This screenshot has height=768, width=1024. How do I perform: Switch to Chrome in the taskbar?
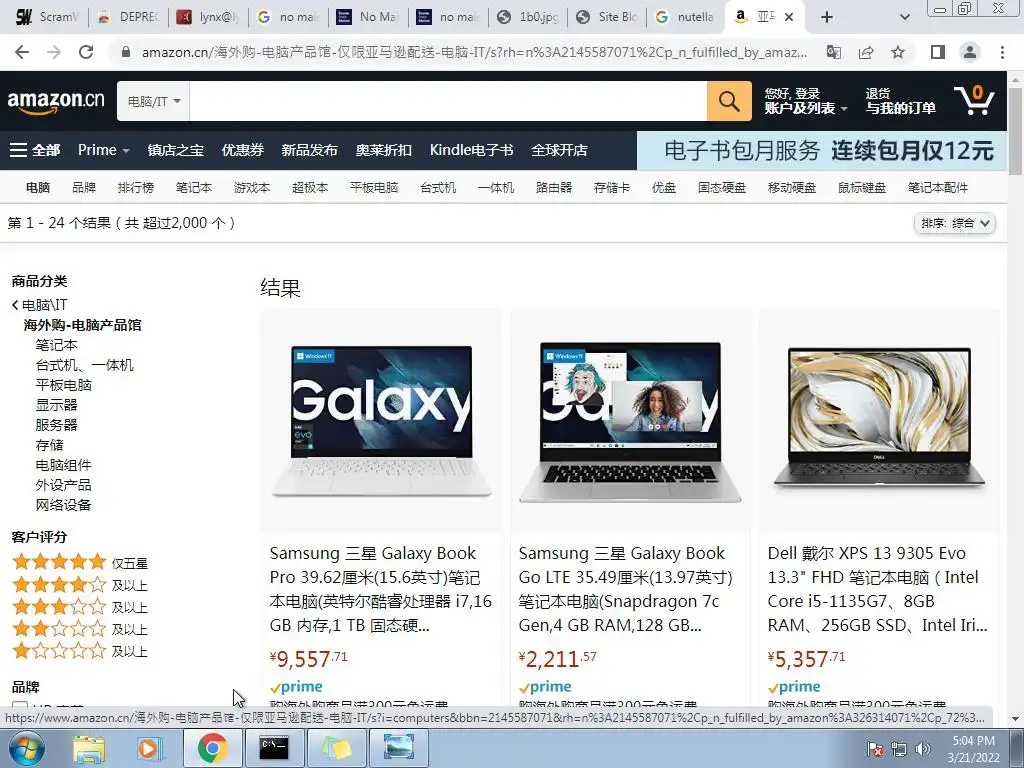pos(212,748)
